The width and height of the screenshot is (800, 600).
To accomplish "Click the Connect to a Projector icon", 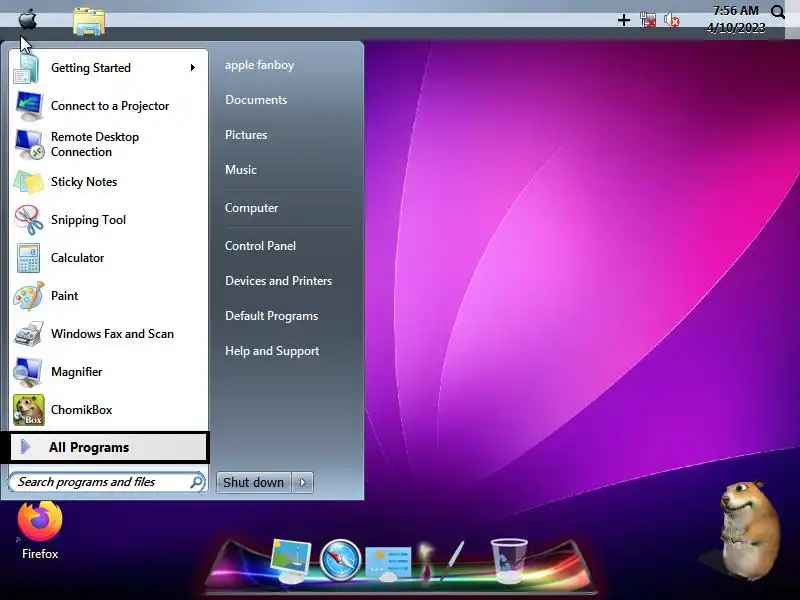I will [x=29, y=106].
